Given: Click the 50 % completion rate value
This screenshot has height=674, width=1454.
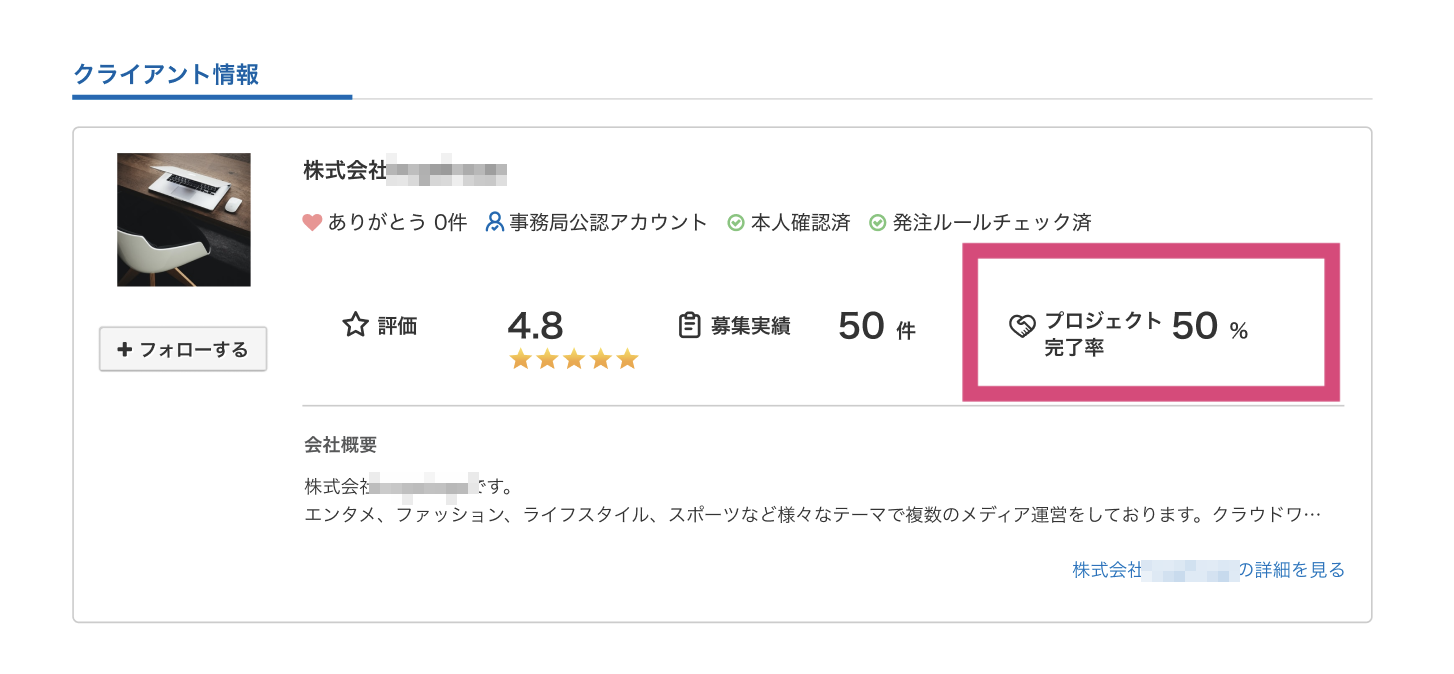Looking at the screenshot, I should (1208, 327).
